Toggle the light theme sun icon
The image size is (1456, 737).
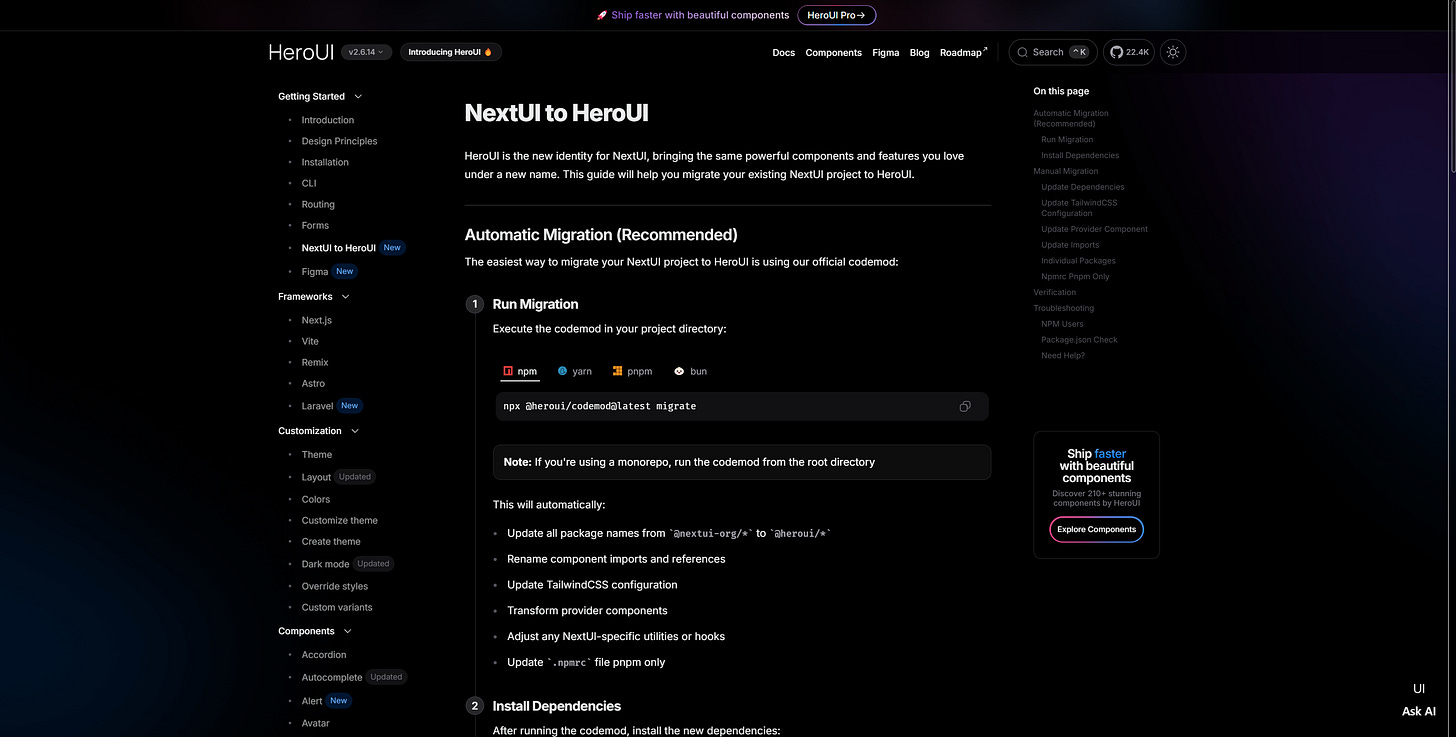pyautogui.click(x=1173, y=52)
